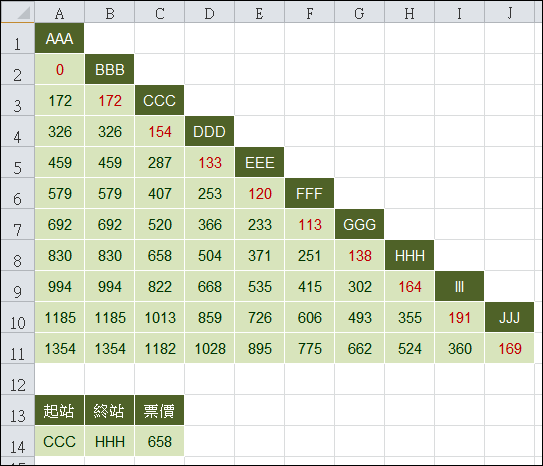Image resolution: width=543 pixels, height=466 pixels.
Task: Click cell 822 in row 9
Action: tap(160, 286)
